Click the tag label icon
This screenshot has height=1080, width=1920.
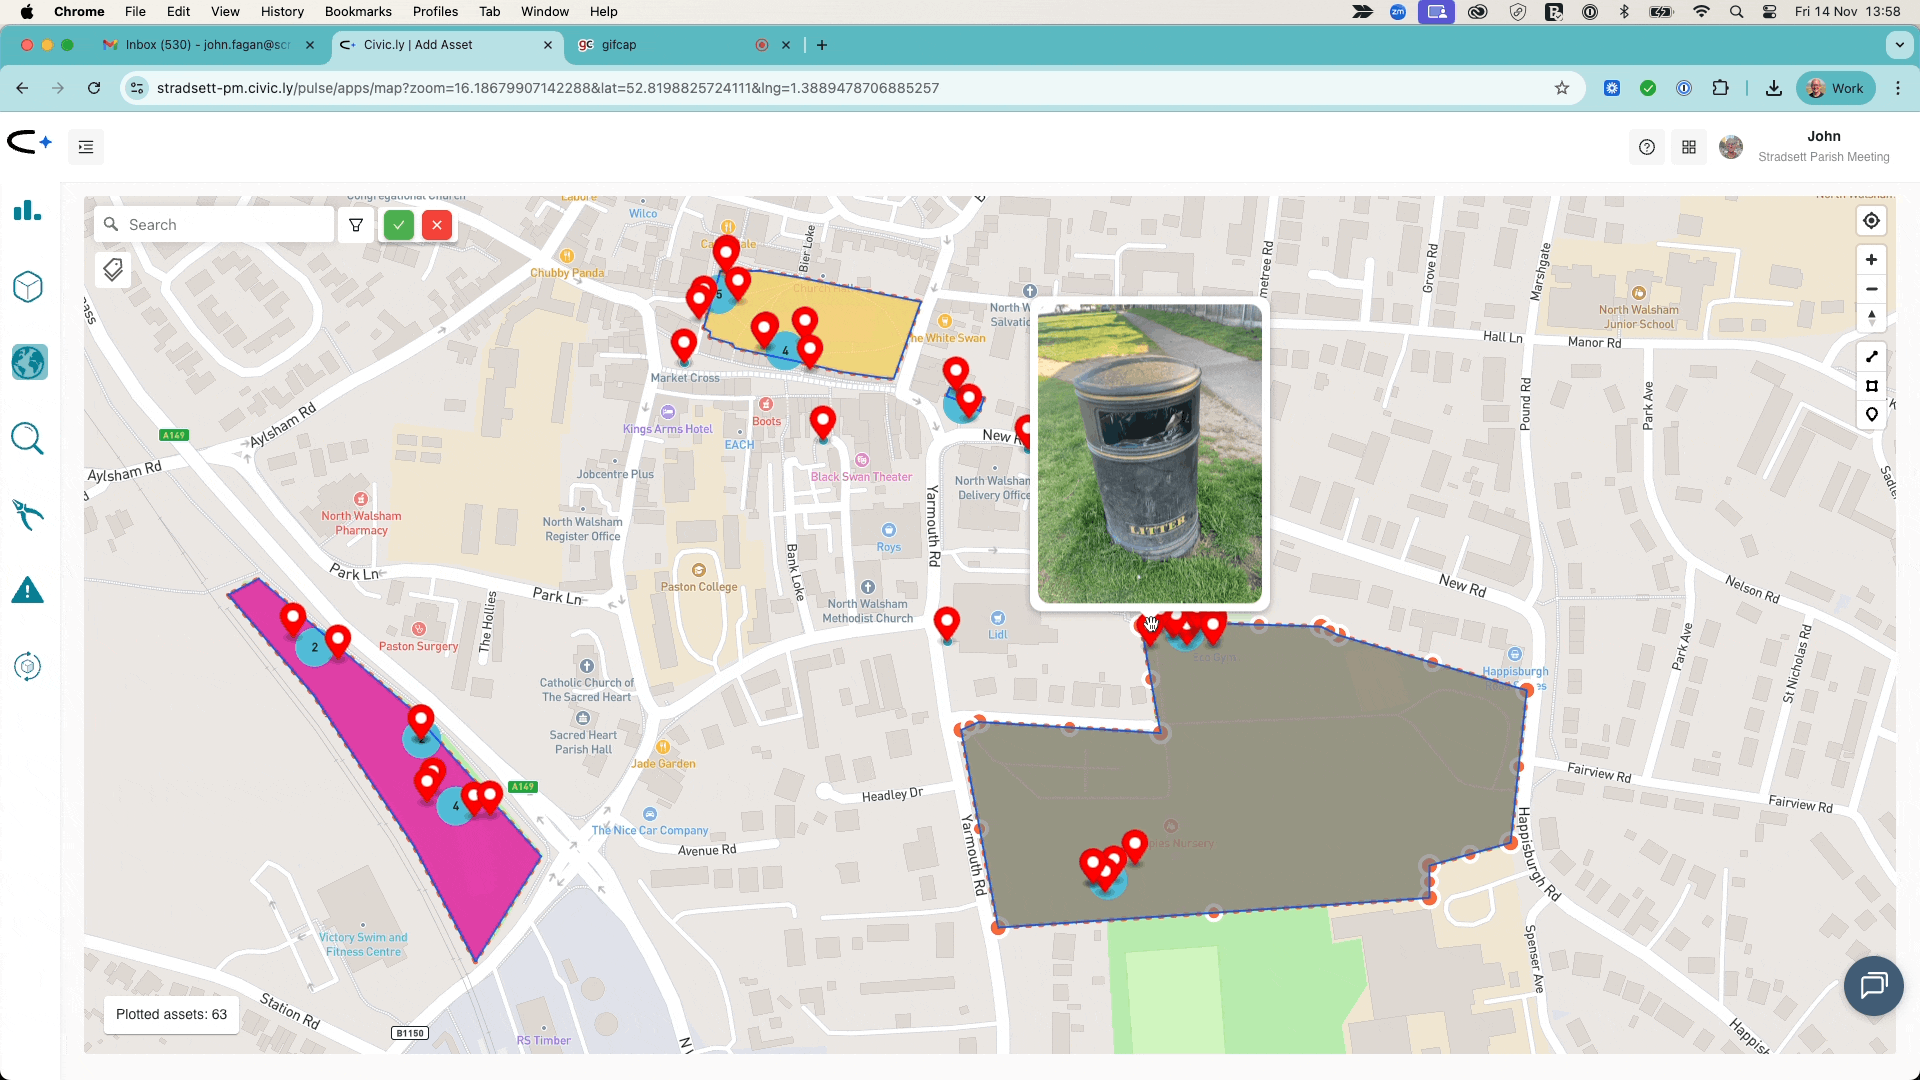pos(113,269)
